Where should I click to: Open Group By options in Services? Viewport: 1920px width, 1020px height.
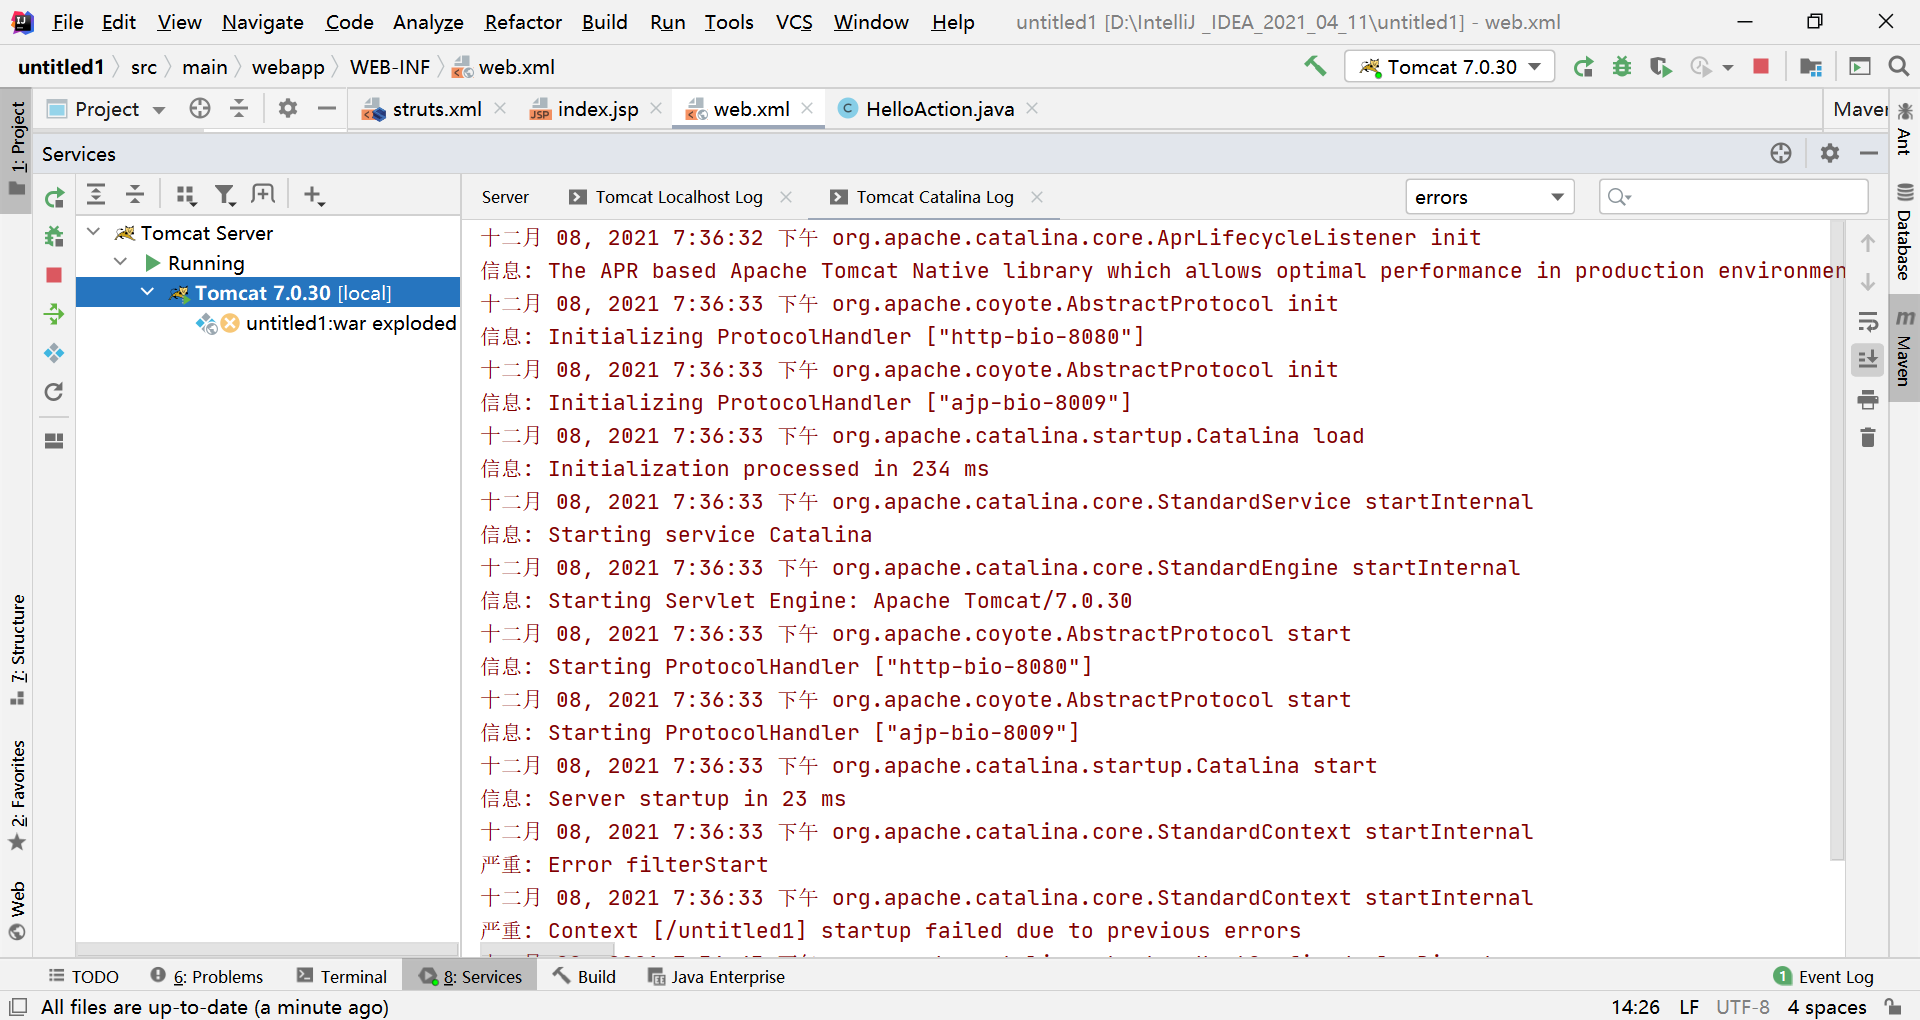point(186,194)
